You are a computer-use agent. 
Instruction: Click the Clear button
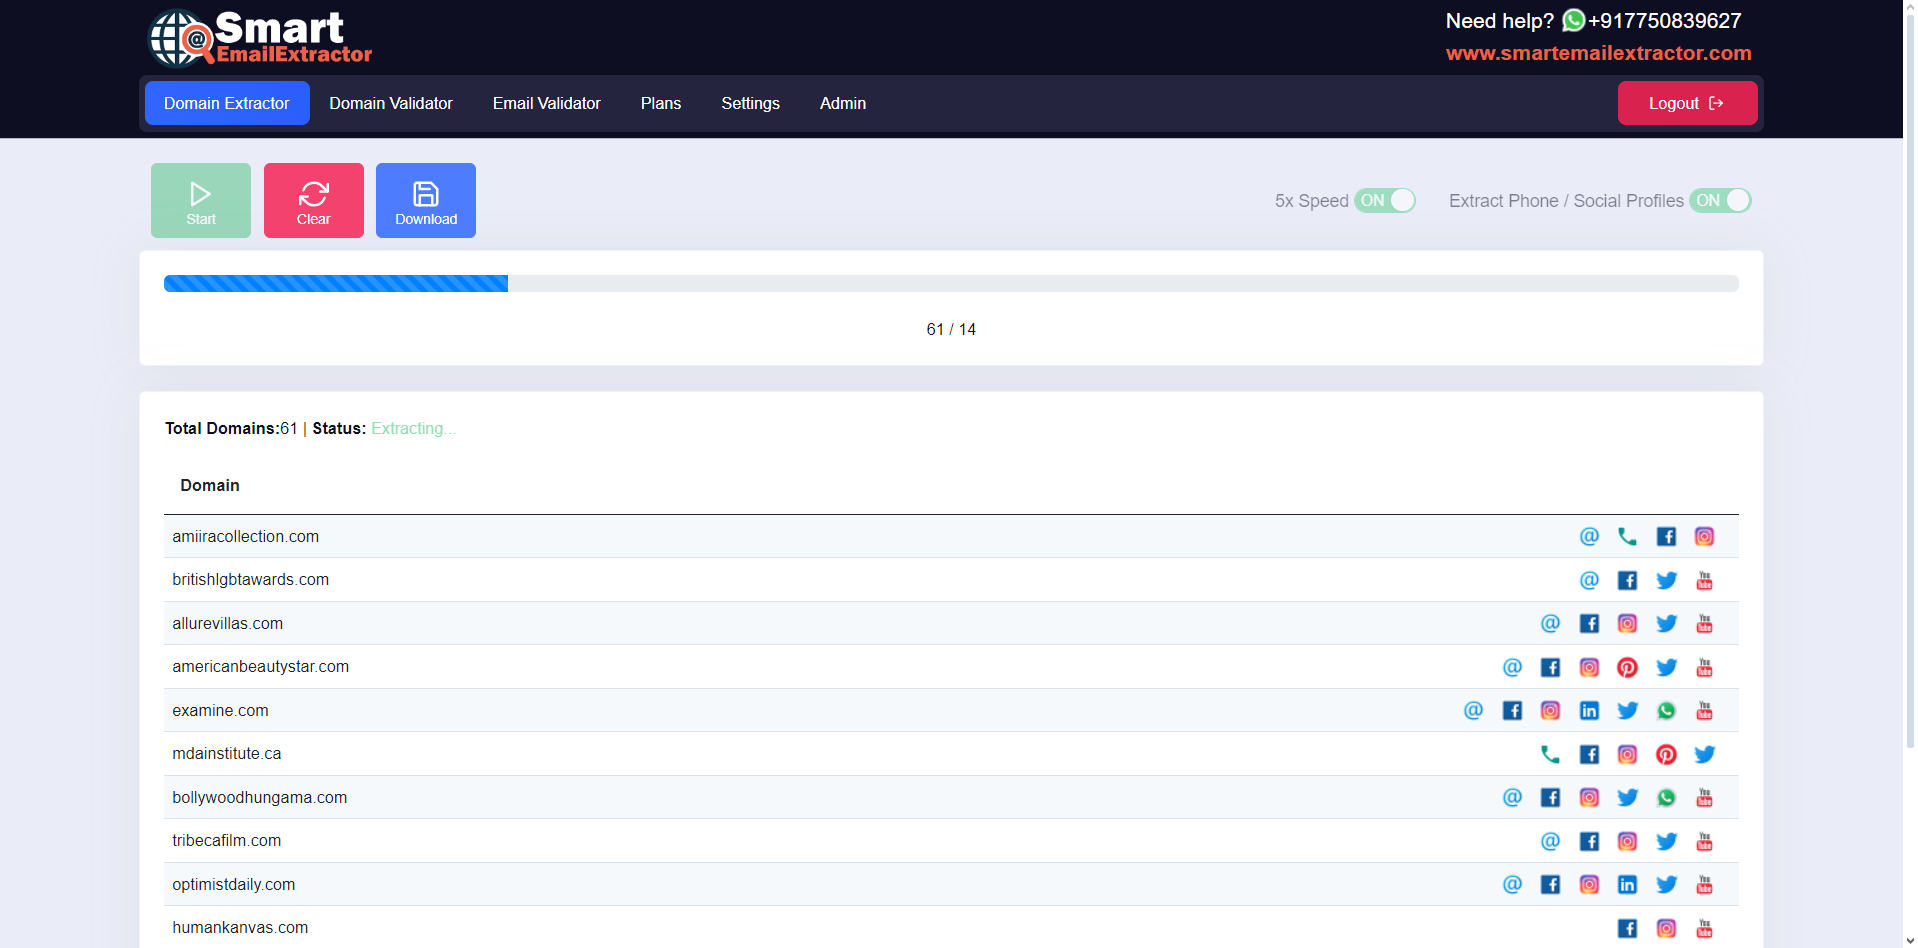(x=314, y=200)
